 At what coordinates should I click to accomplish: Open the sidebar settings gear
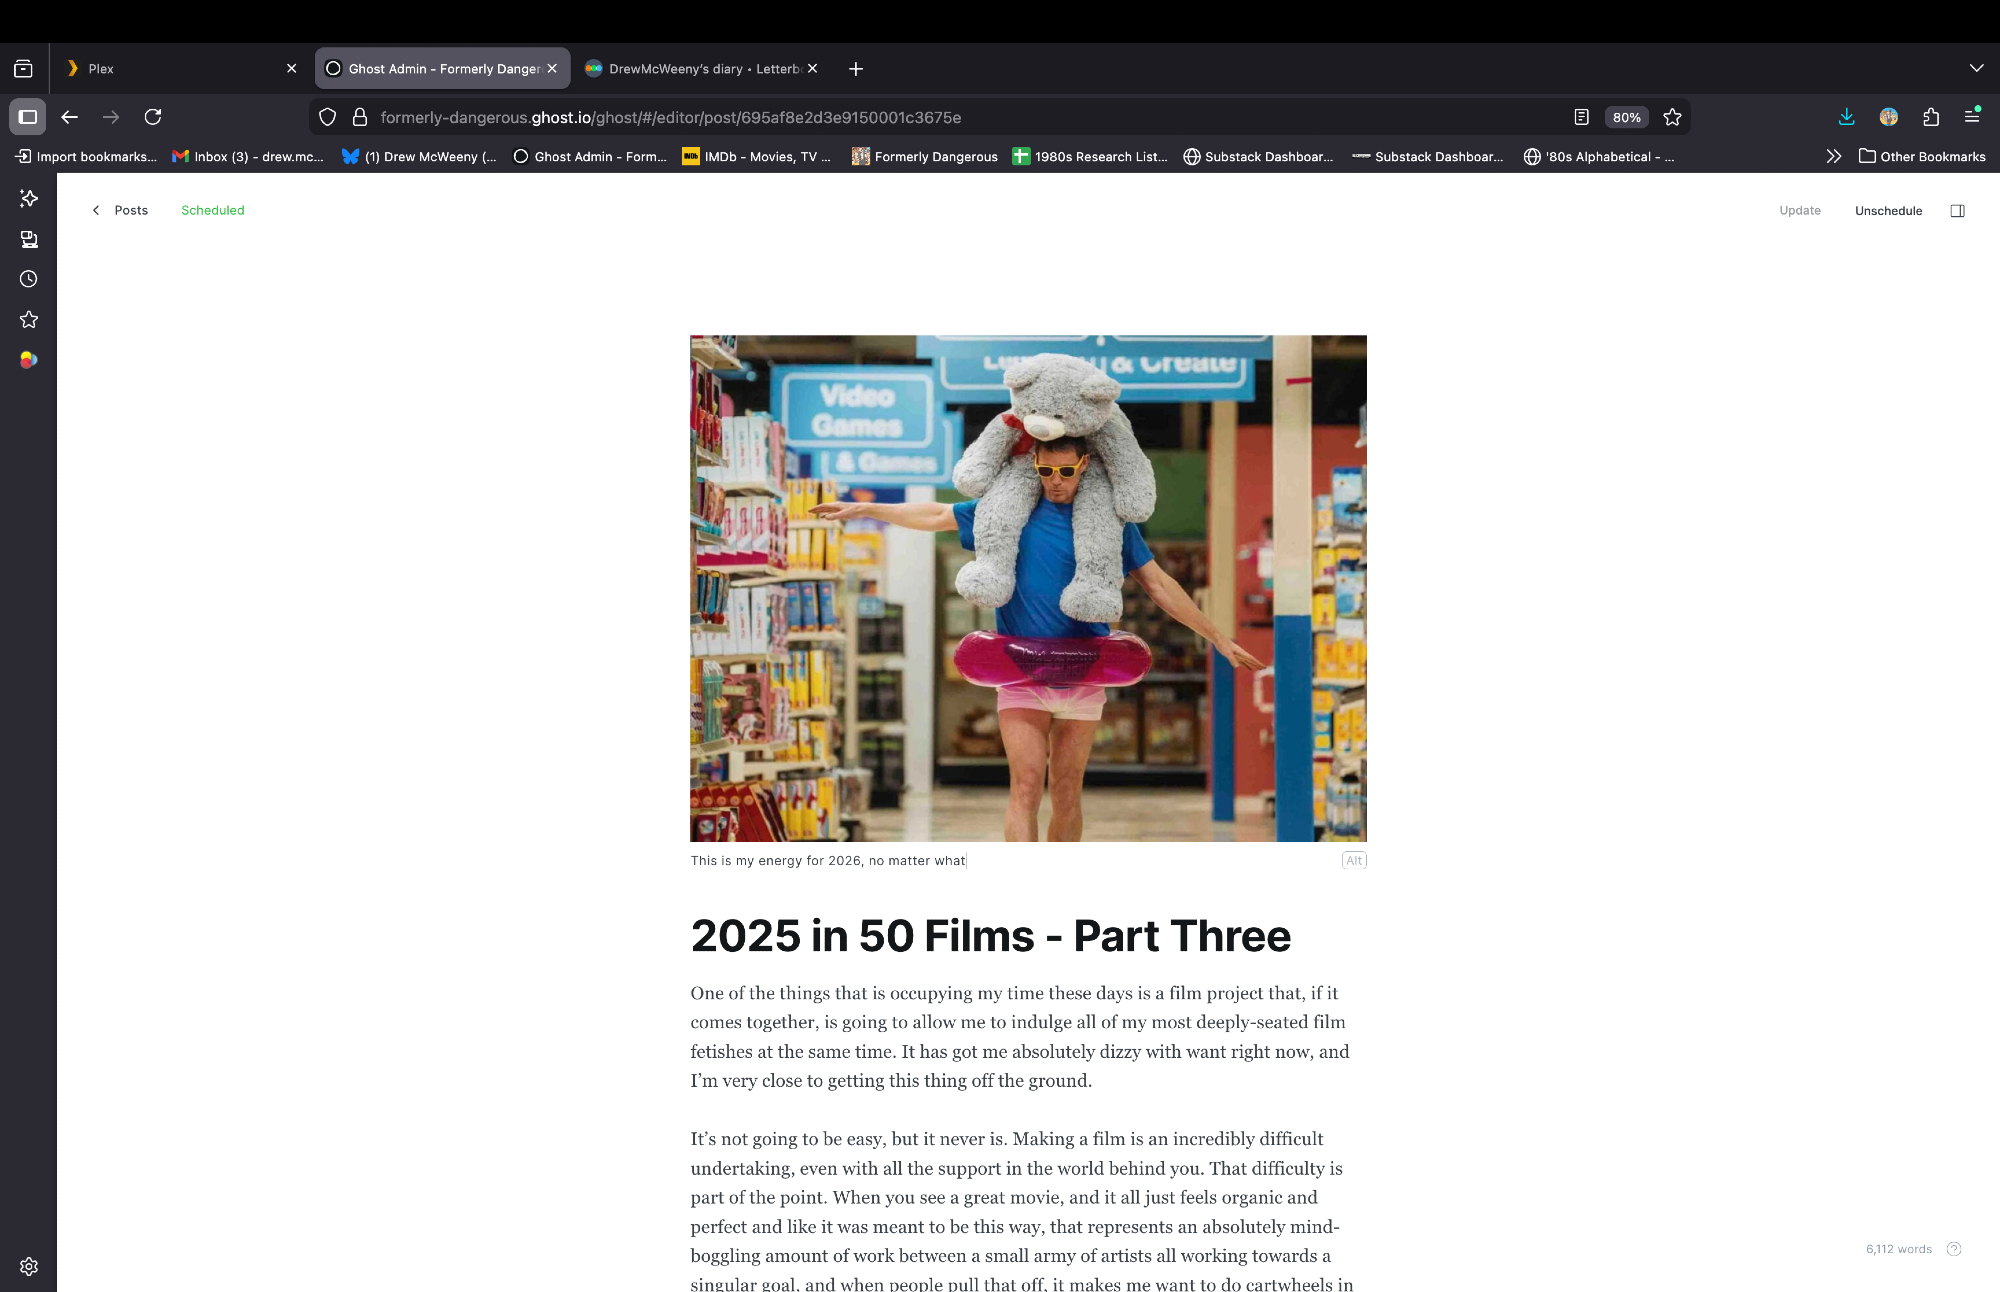click(x=29, y=1266)
